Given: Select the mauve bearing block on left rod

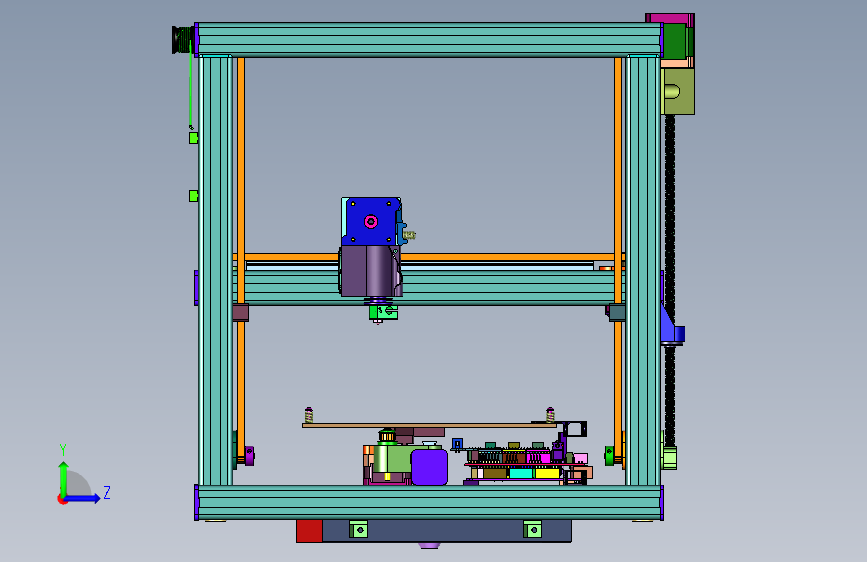Looking at the screenshot, I should pos(241,313).
